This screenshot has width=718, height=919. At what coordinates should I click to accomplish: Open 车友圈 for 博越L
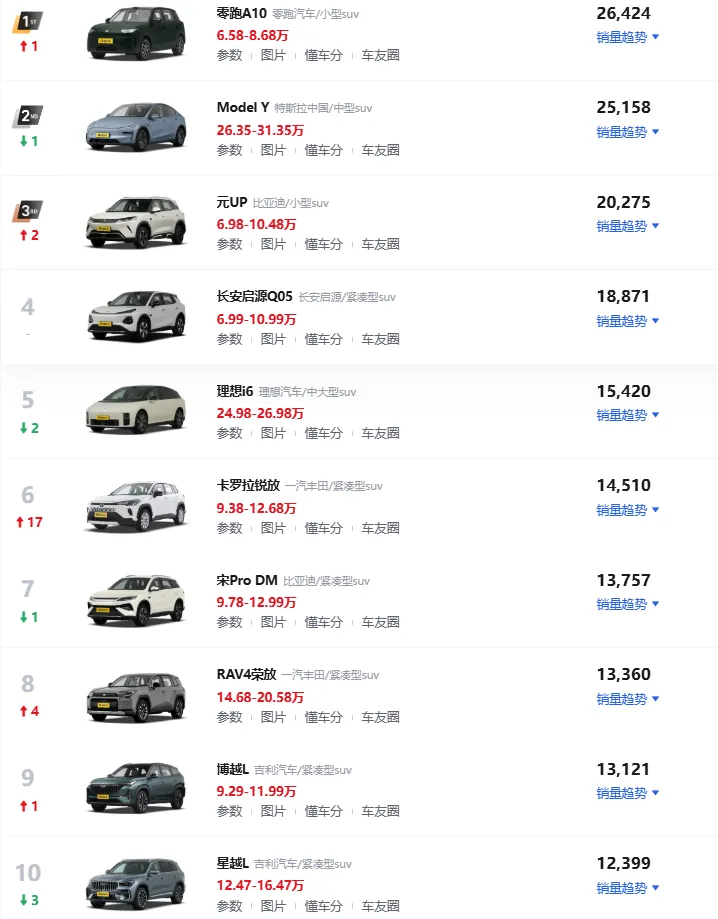click(x=380, y=811)
